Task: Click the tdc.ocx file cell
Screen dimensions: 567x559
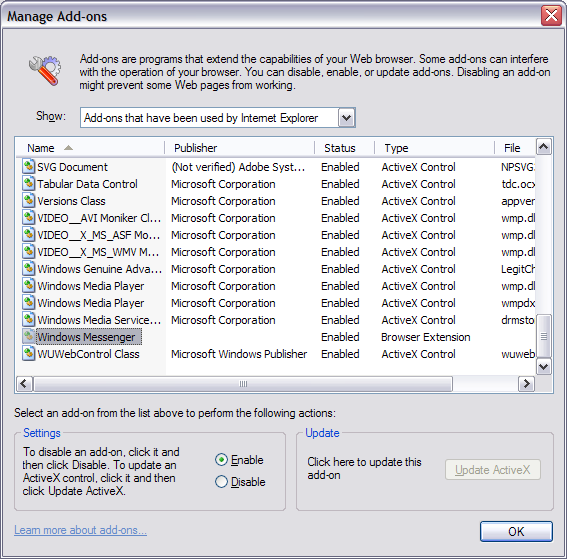Action: (x=518, y=184)
